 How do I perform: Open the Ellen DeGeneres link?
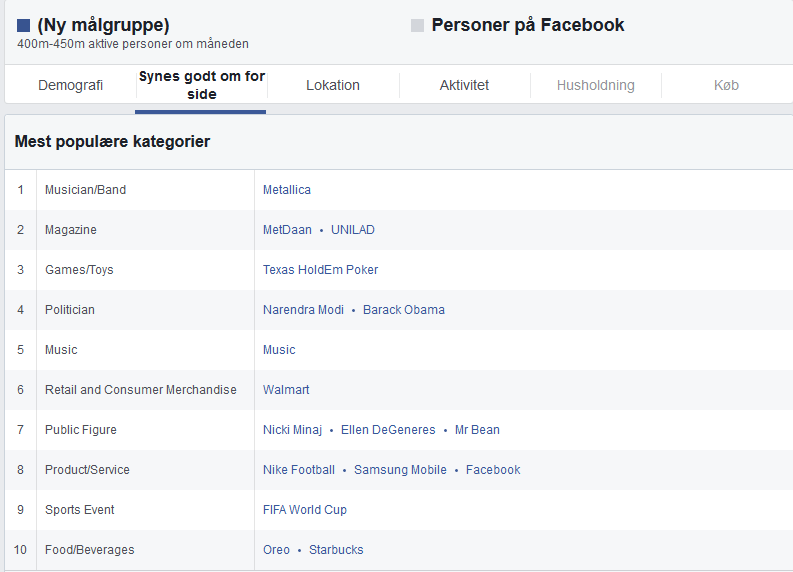(x=388, y=430)
